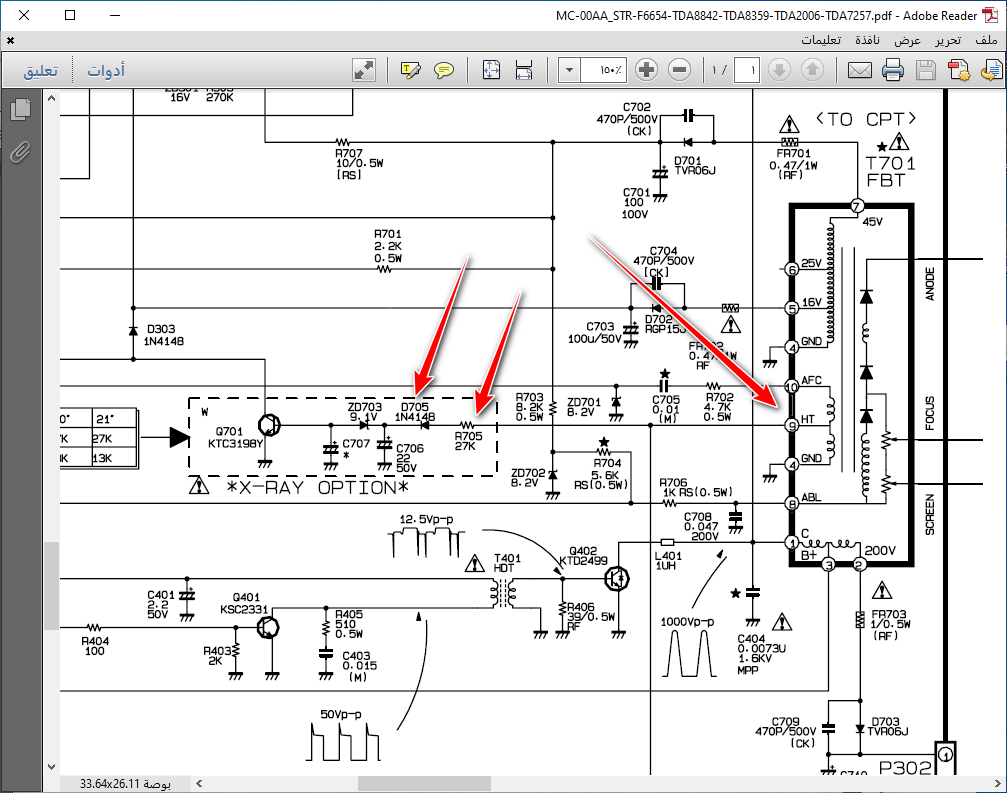
Task: Open the page thumbnails panel
Action: click(21, 109)
